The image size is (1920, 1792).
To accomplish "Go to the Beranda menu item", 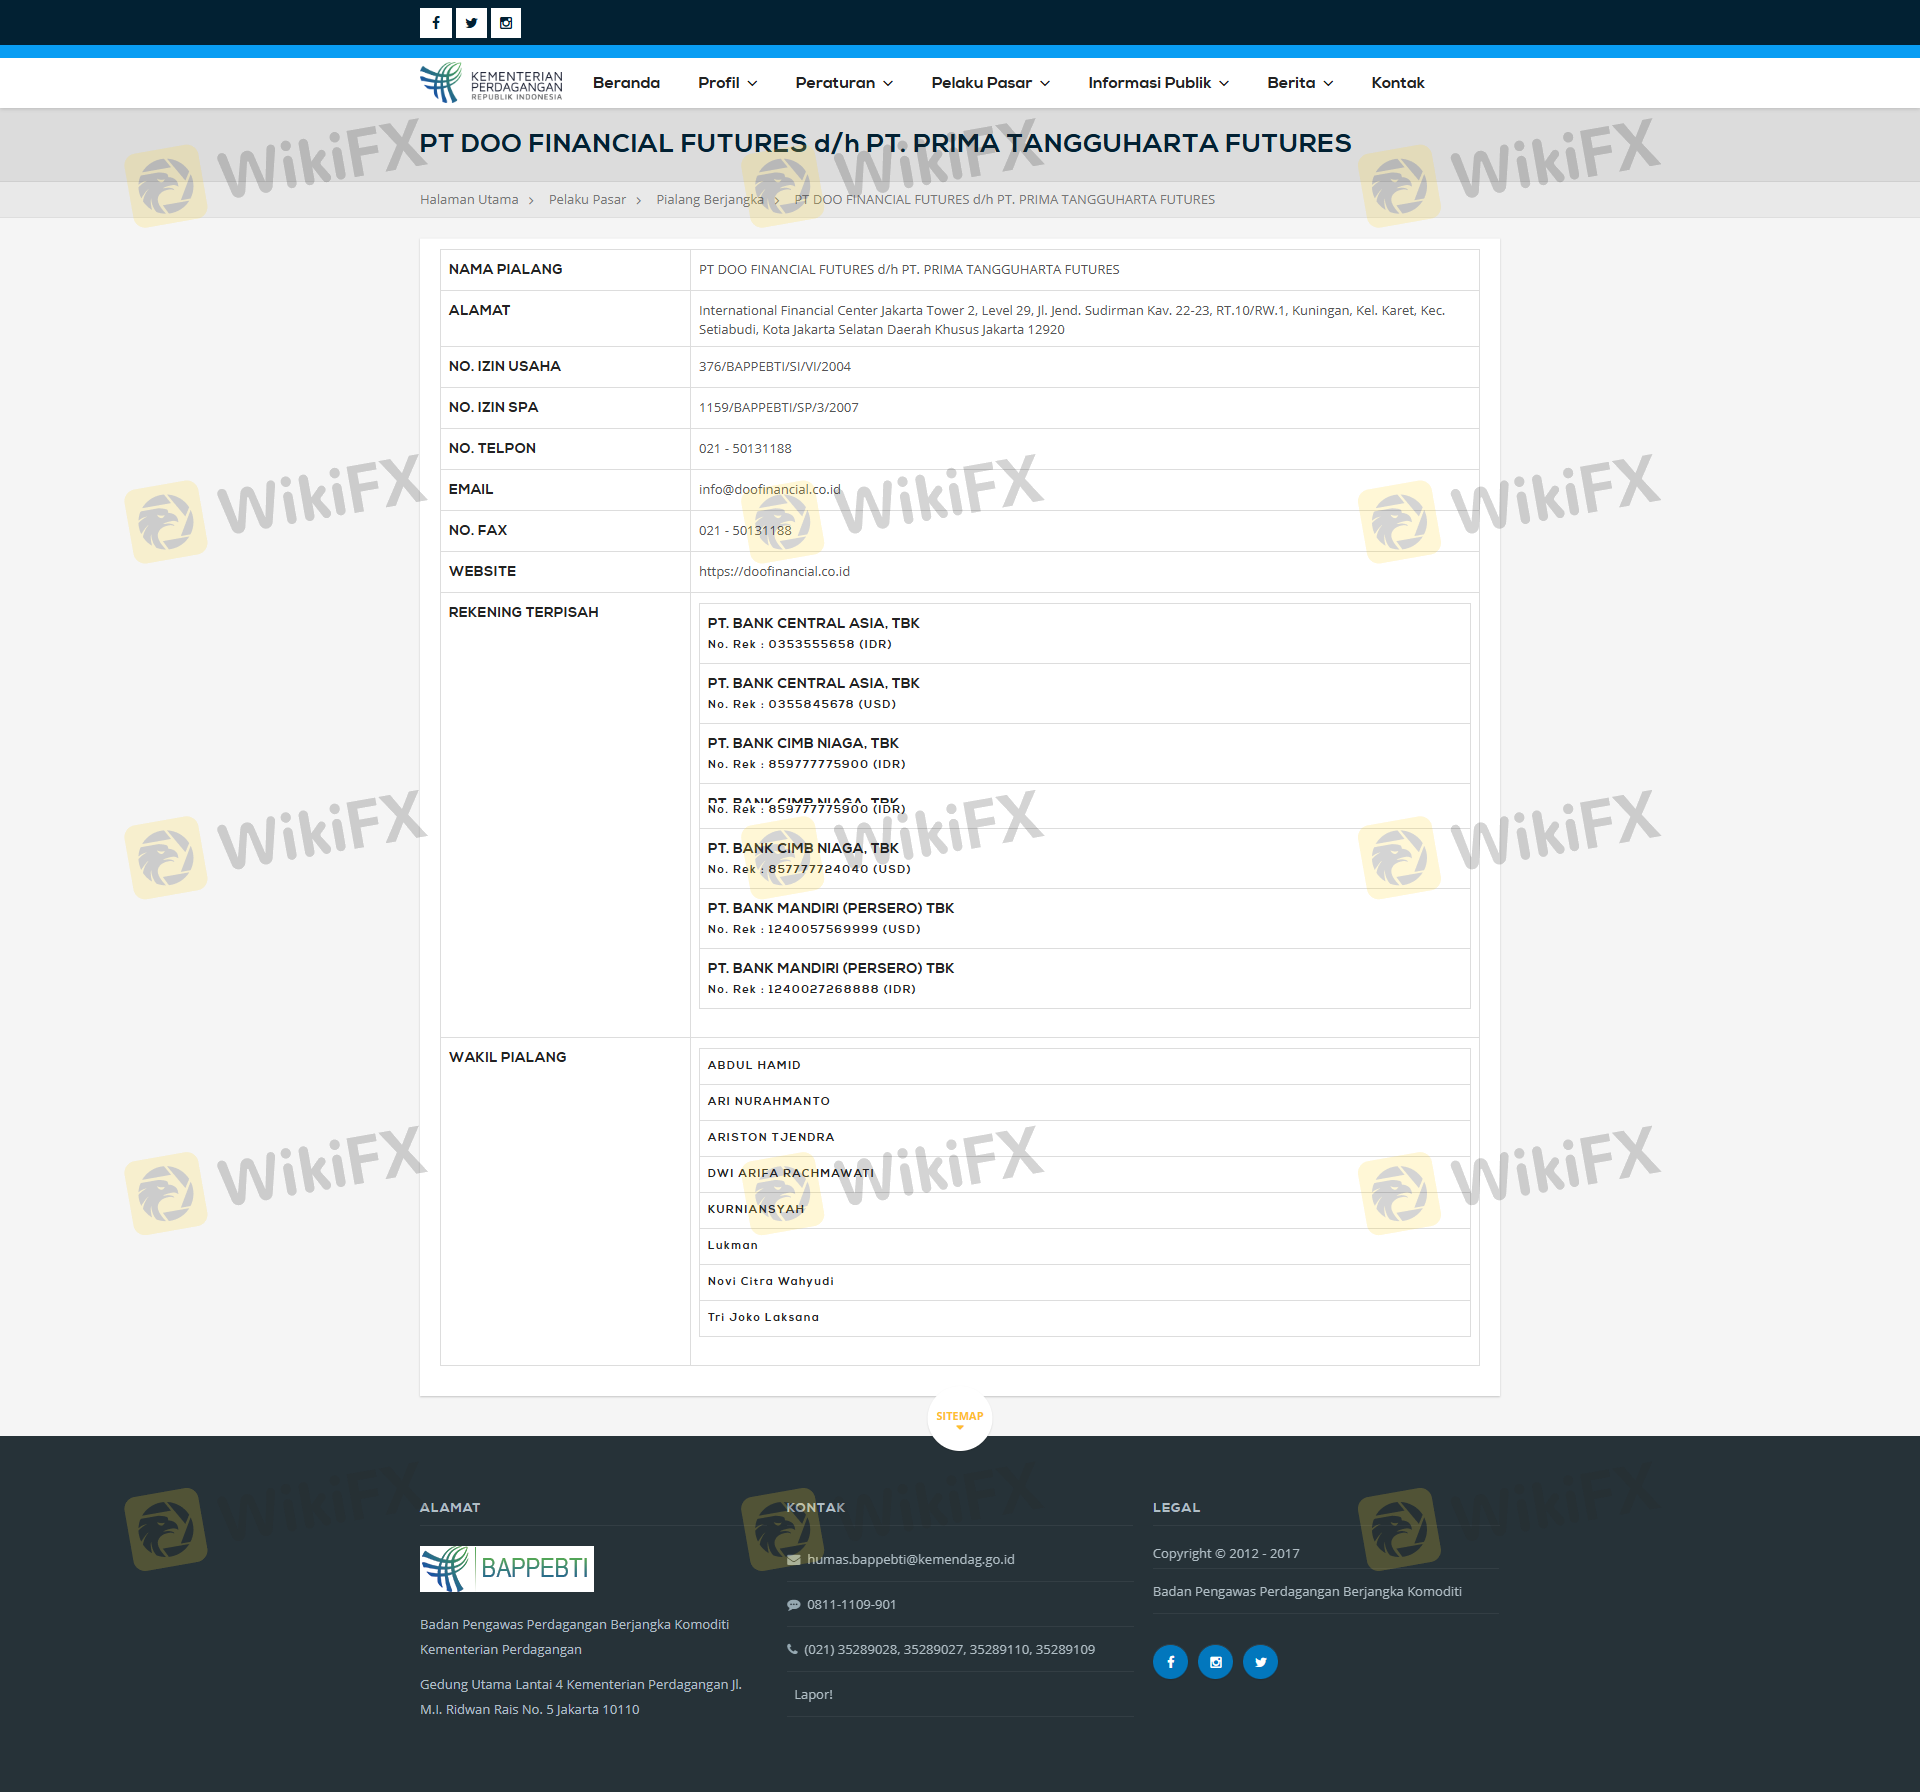I will [626, 83].
